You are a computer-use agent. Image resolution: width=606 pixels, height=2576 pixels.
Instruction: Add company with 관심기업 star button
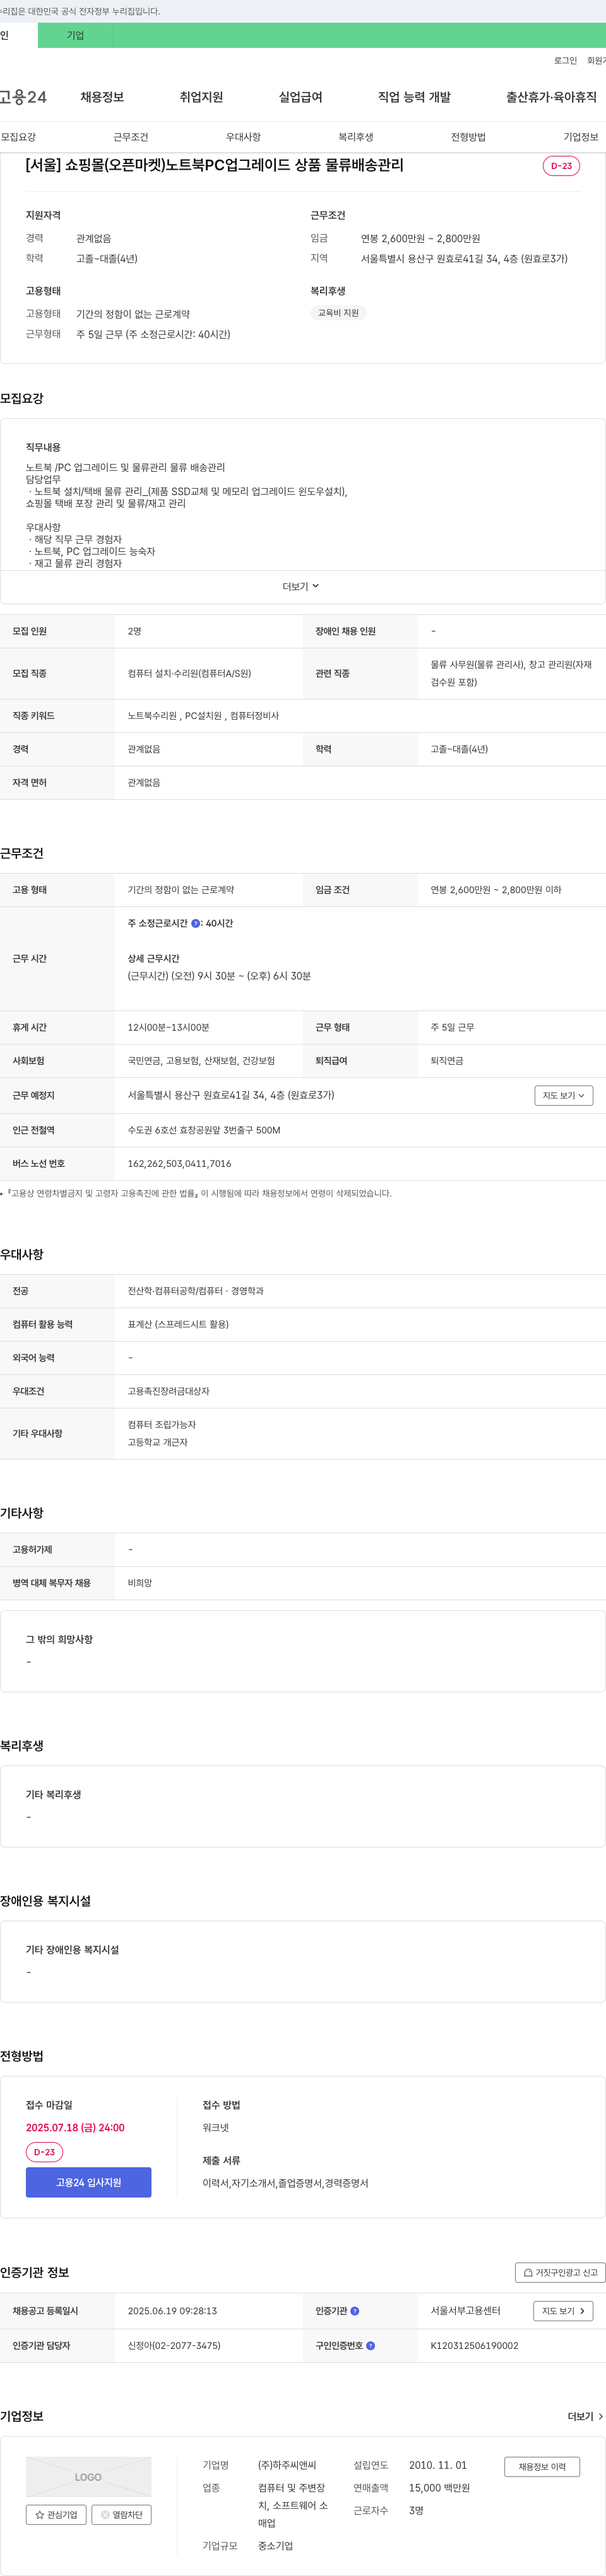point(56,2514)
